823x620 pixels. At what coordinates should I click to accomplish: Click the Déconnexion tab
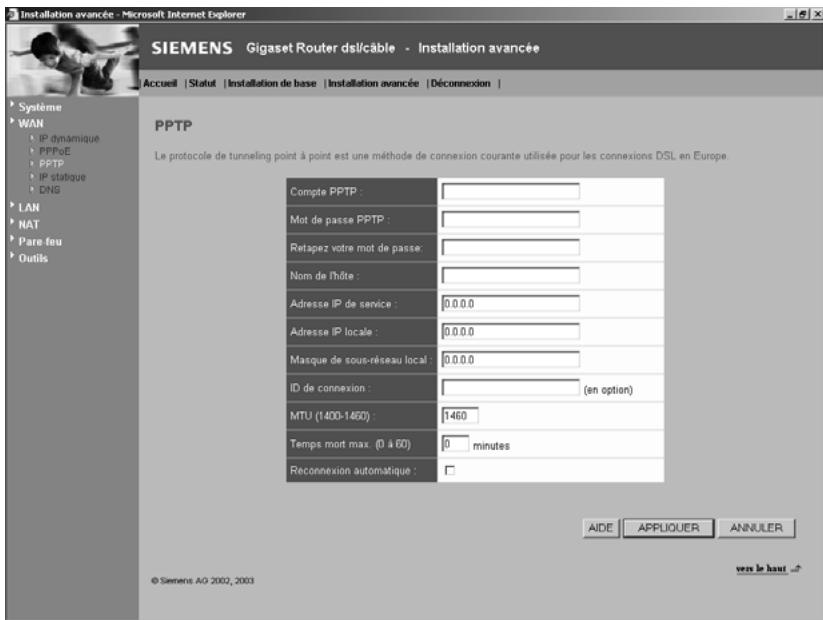point(460,83)
